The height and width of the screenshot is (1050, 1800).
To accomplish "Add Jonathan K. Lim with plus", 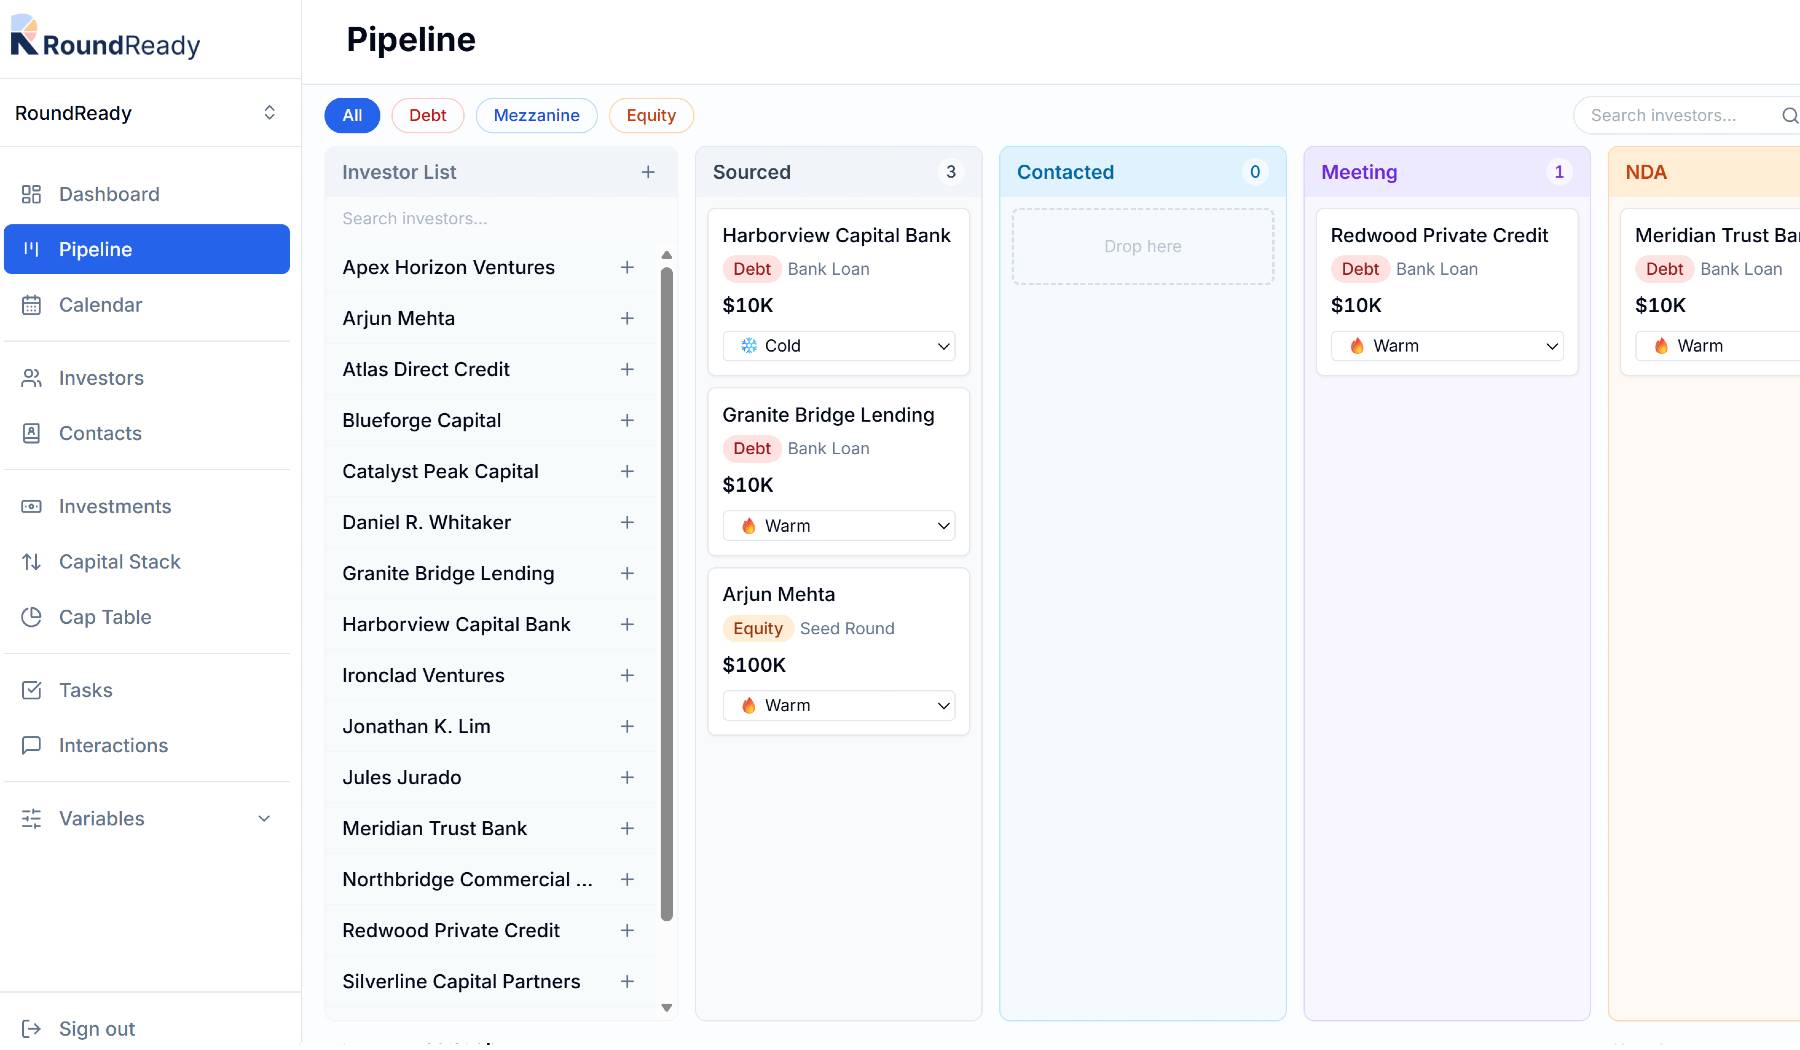I will (x=627, y=726).
